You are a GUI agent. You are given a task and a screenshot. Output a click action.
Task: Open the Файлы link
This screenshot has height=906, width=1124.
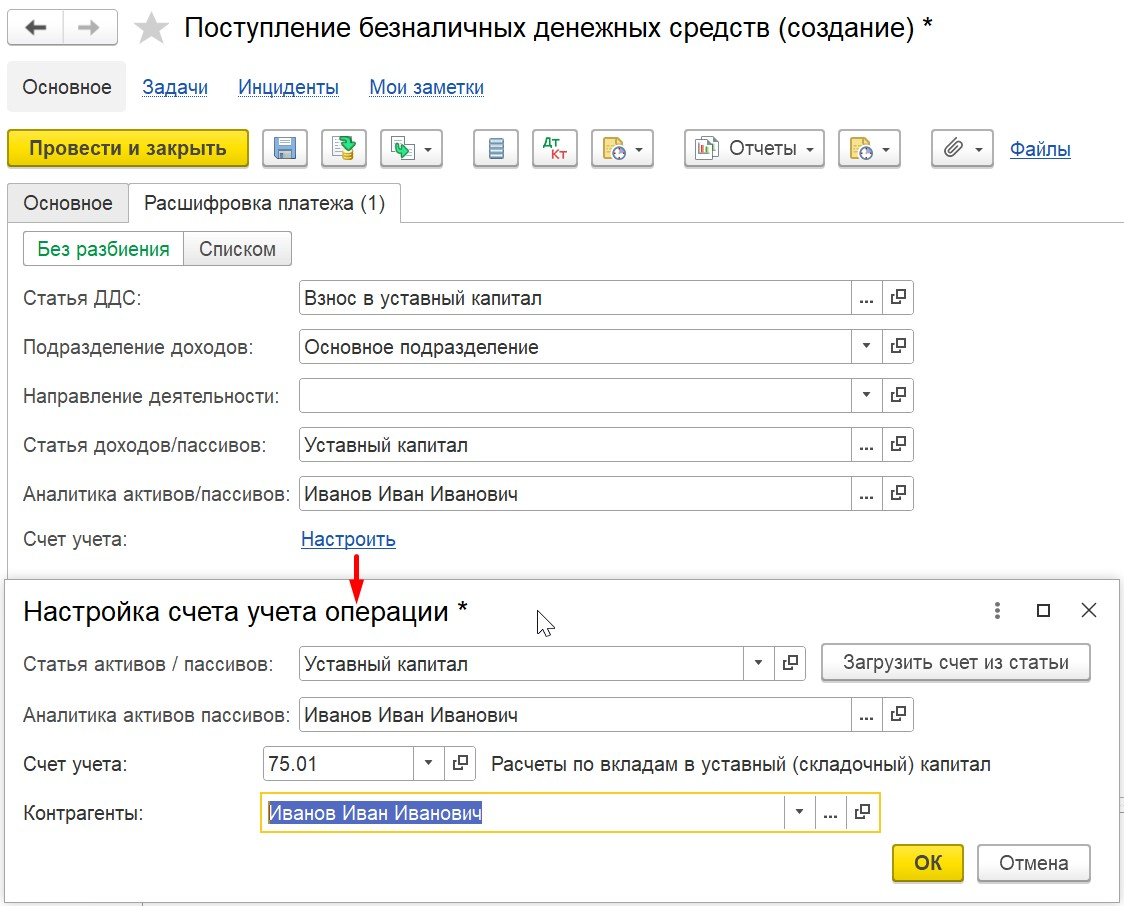point(1040,149)
